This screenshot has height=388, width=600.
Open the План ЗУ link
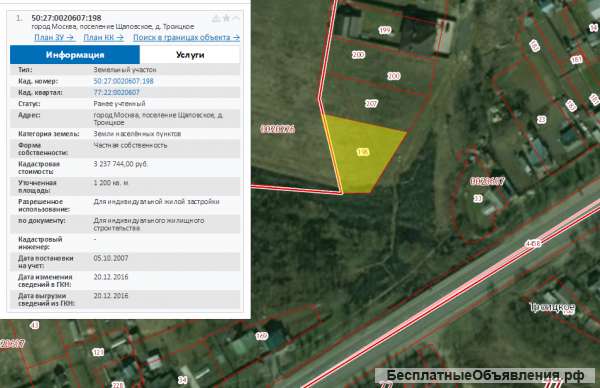pyautogui.click(x=54, y=37)
